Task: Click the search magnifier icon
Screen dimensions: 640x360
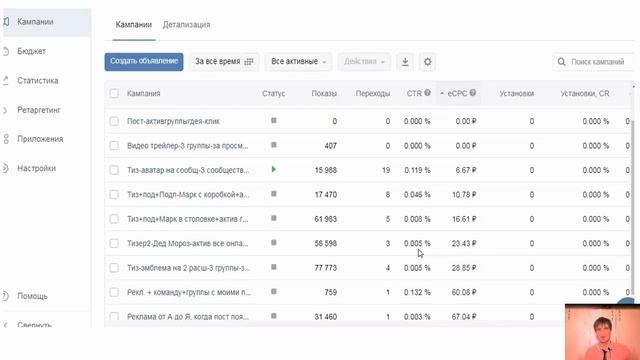Action: coord(562,62)
